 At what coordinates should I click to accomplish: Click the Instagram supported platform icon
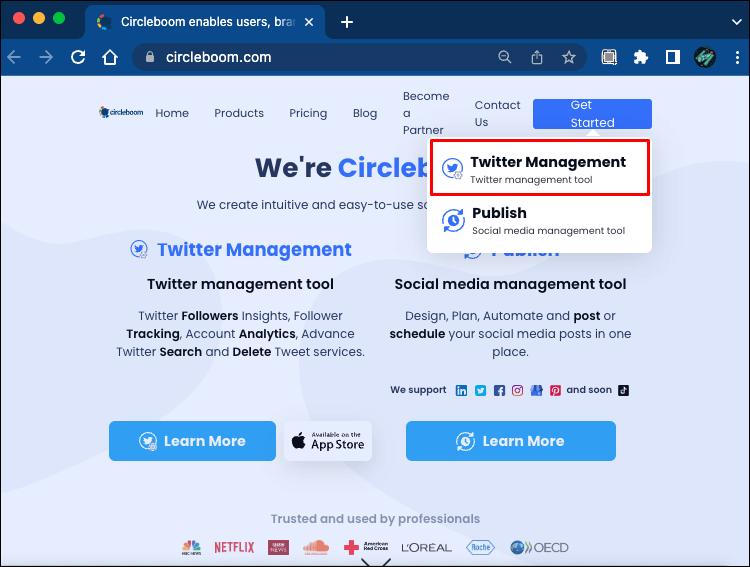(518, 390)
